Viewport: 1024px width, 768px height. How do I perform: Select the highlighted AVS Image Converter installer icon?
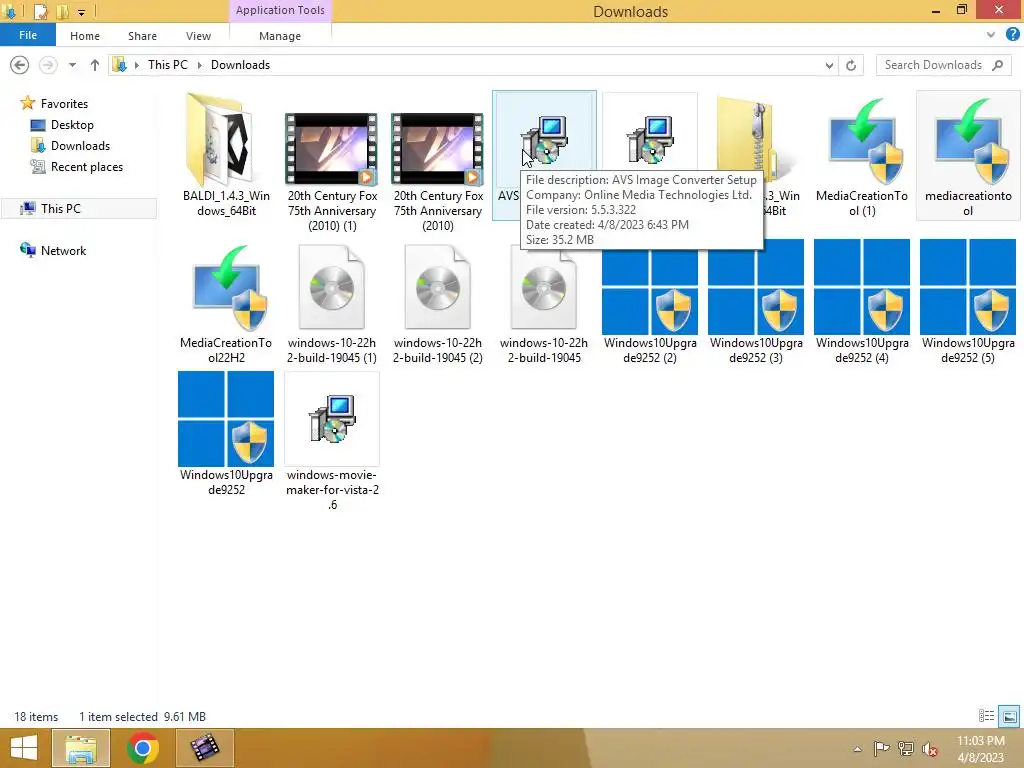pos(544,138)
